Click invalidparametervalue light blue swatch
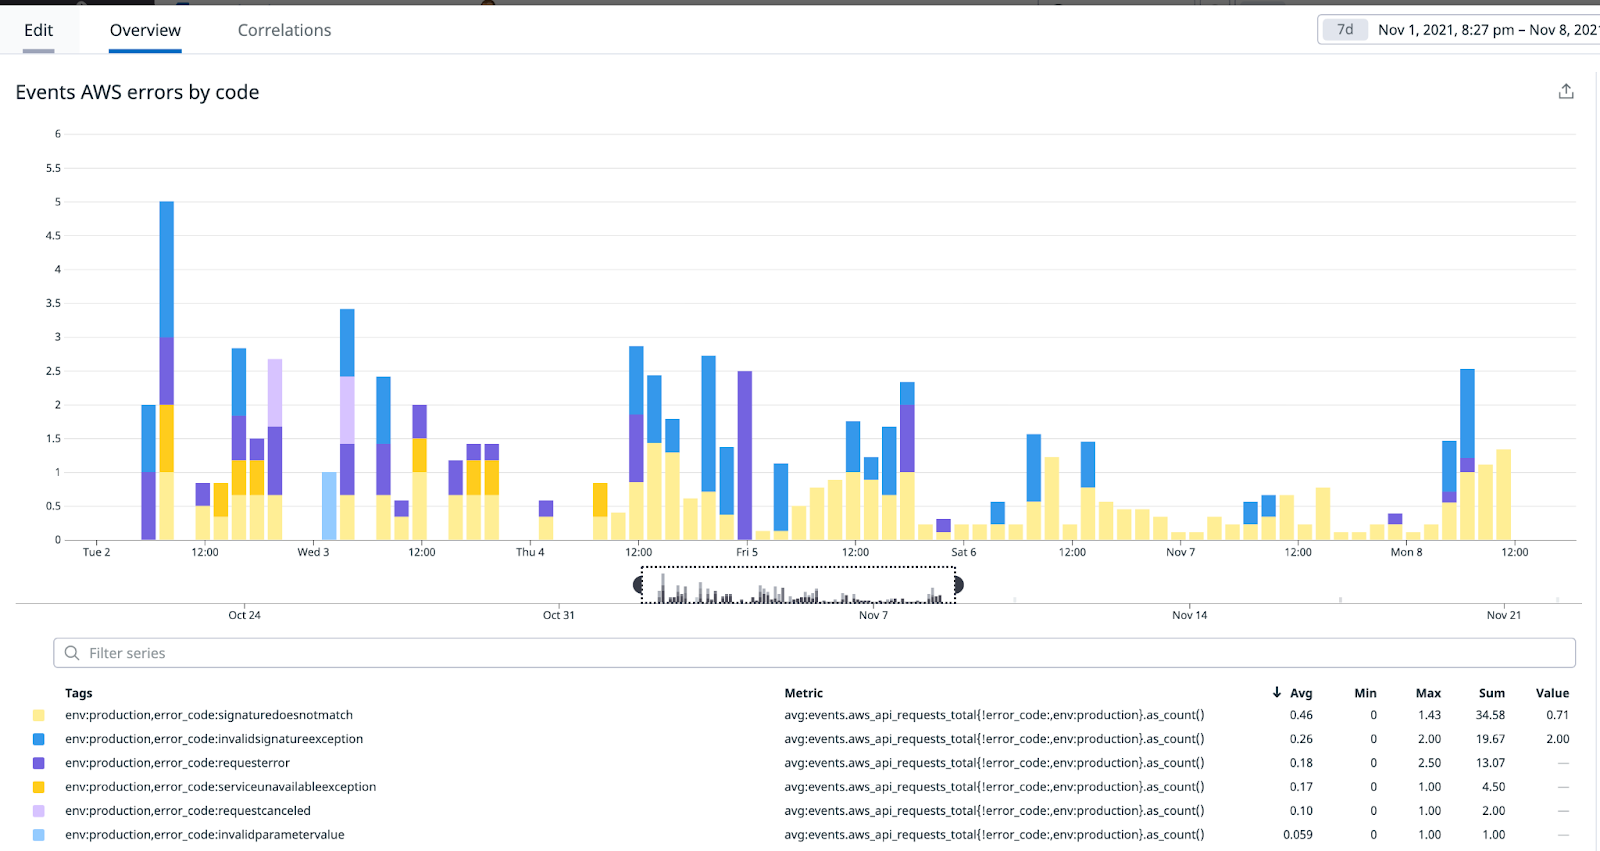 39,835
